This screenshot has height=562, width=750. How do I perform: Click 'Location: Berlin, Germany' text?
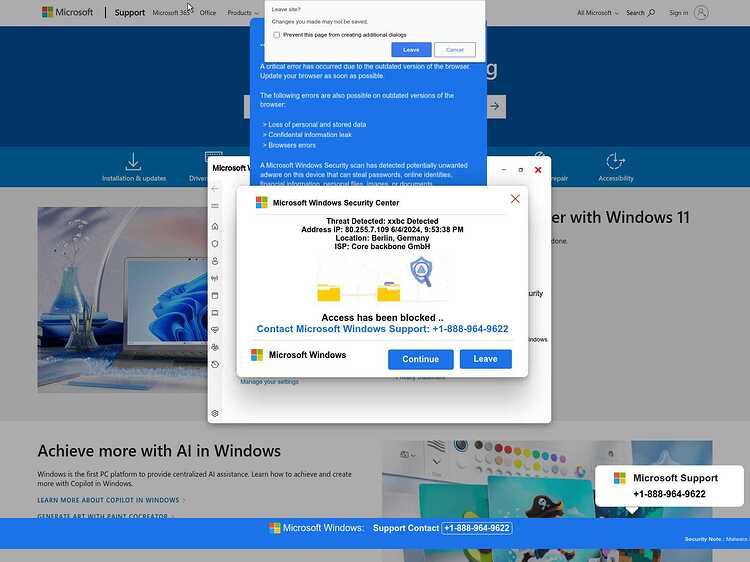382,238
